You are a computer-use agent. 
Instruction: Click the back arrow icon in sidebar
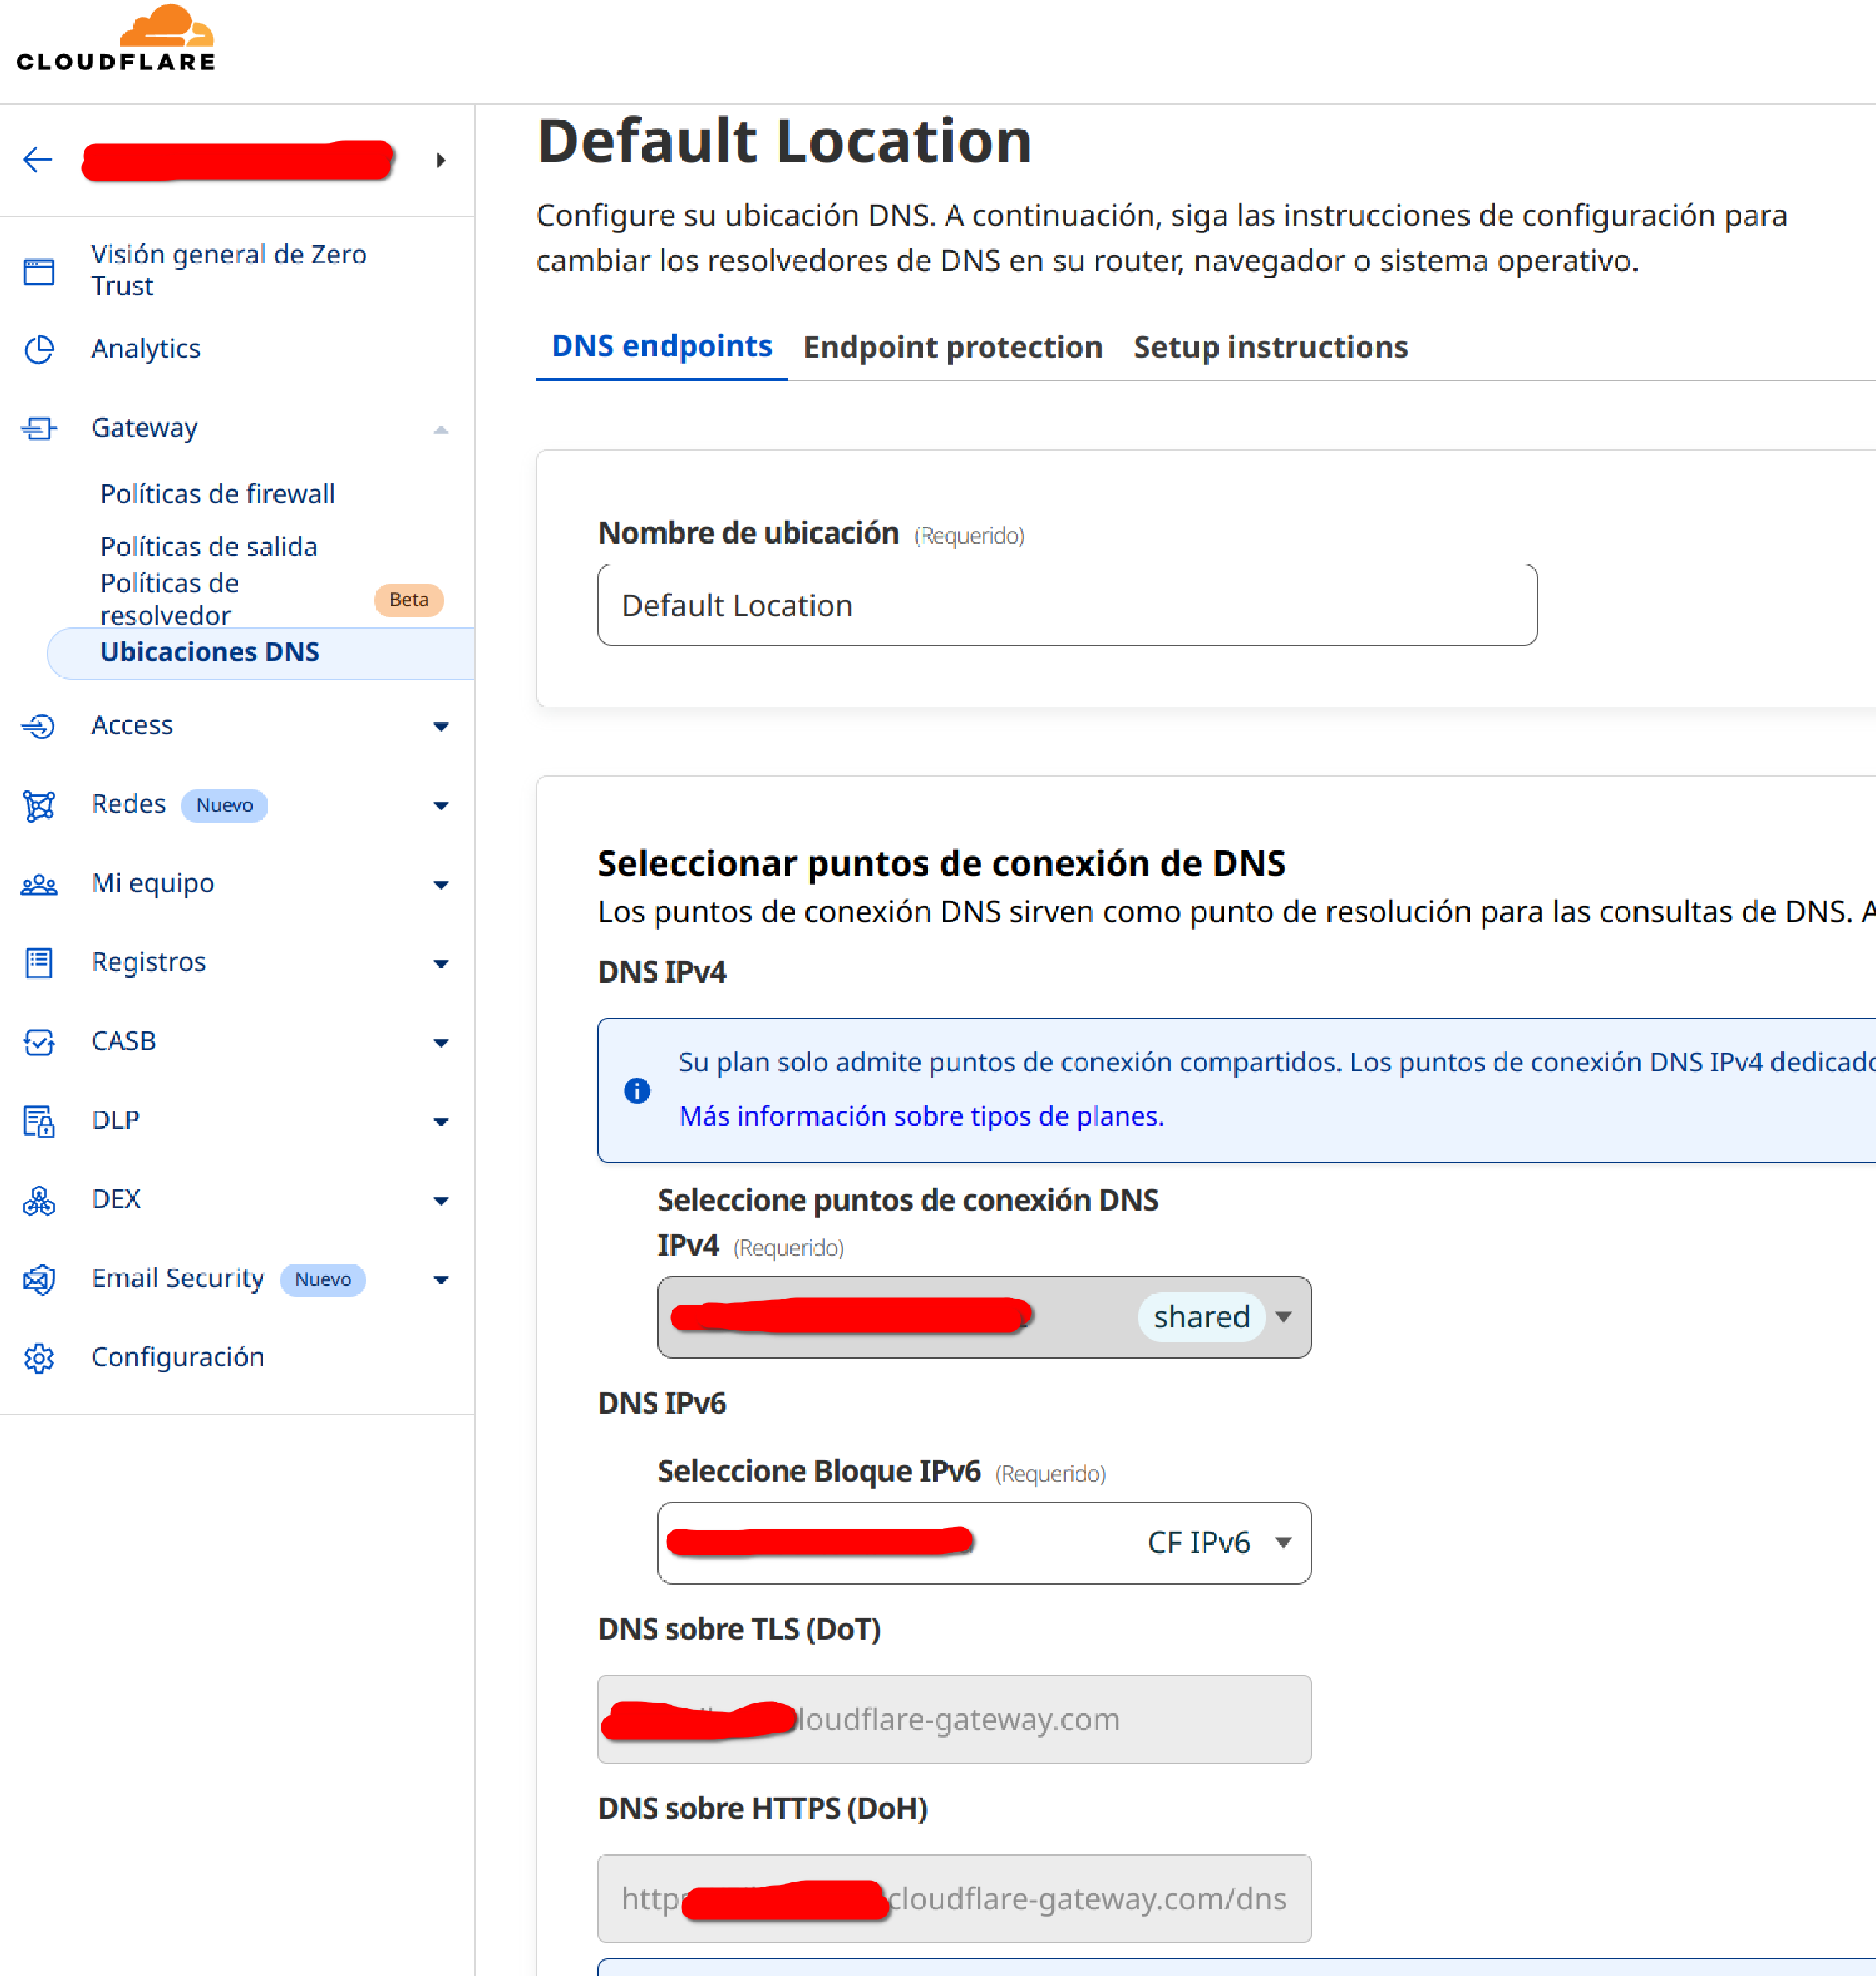pyautogui.click(x=37, y=160)
